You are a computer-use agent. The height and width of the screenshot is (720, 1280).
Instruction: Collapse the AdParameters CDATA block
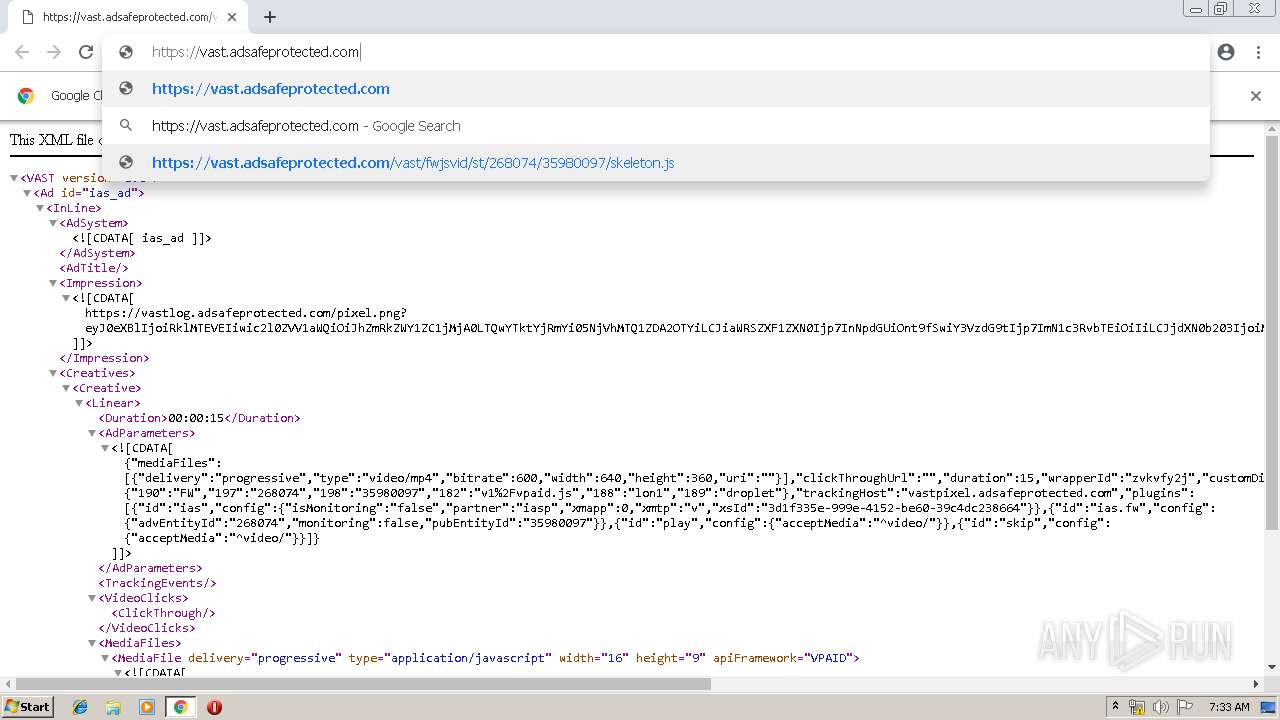click(x=105, y=448)
